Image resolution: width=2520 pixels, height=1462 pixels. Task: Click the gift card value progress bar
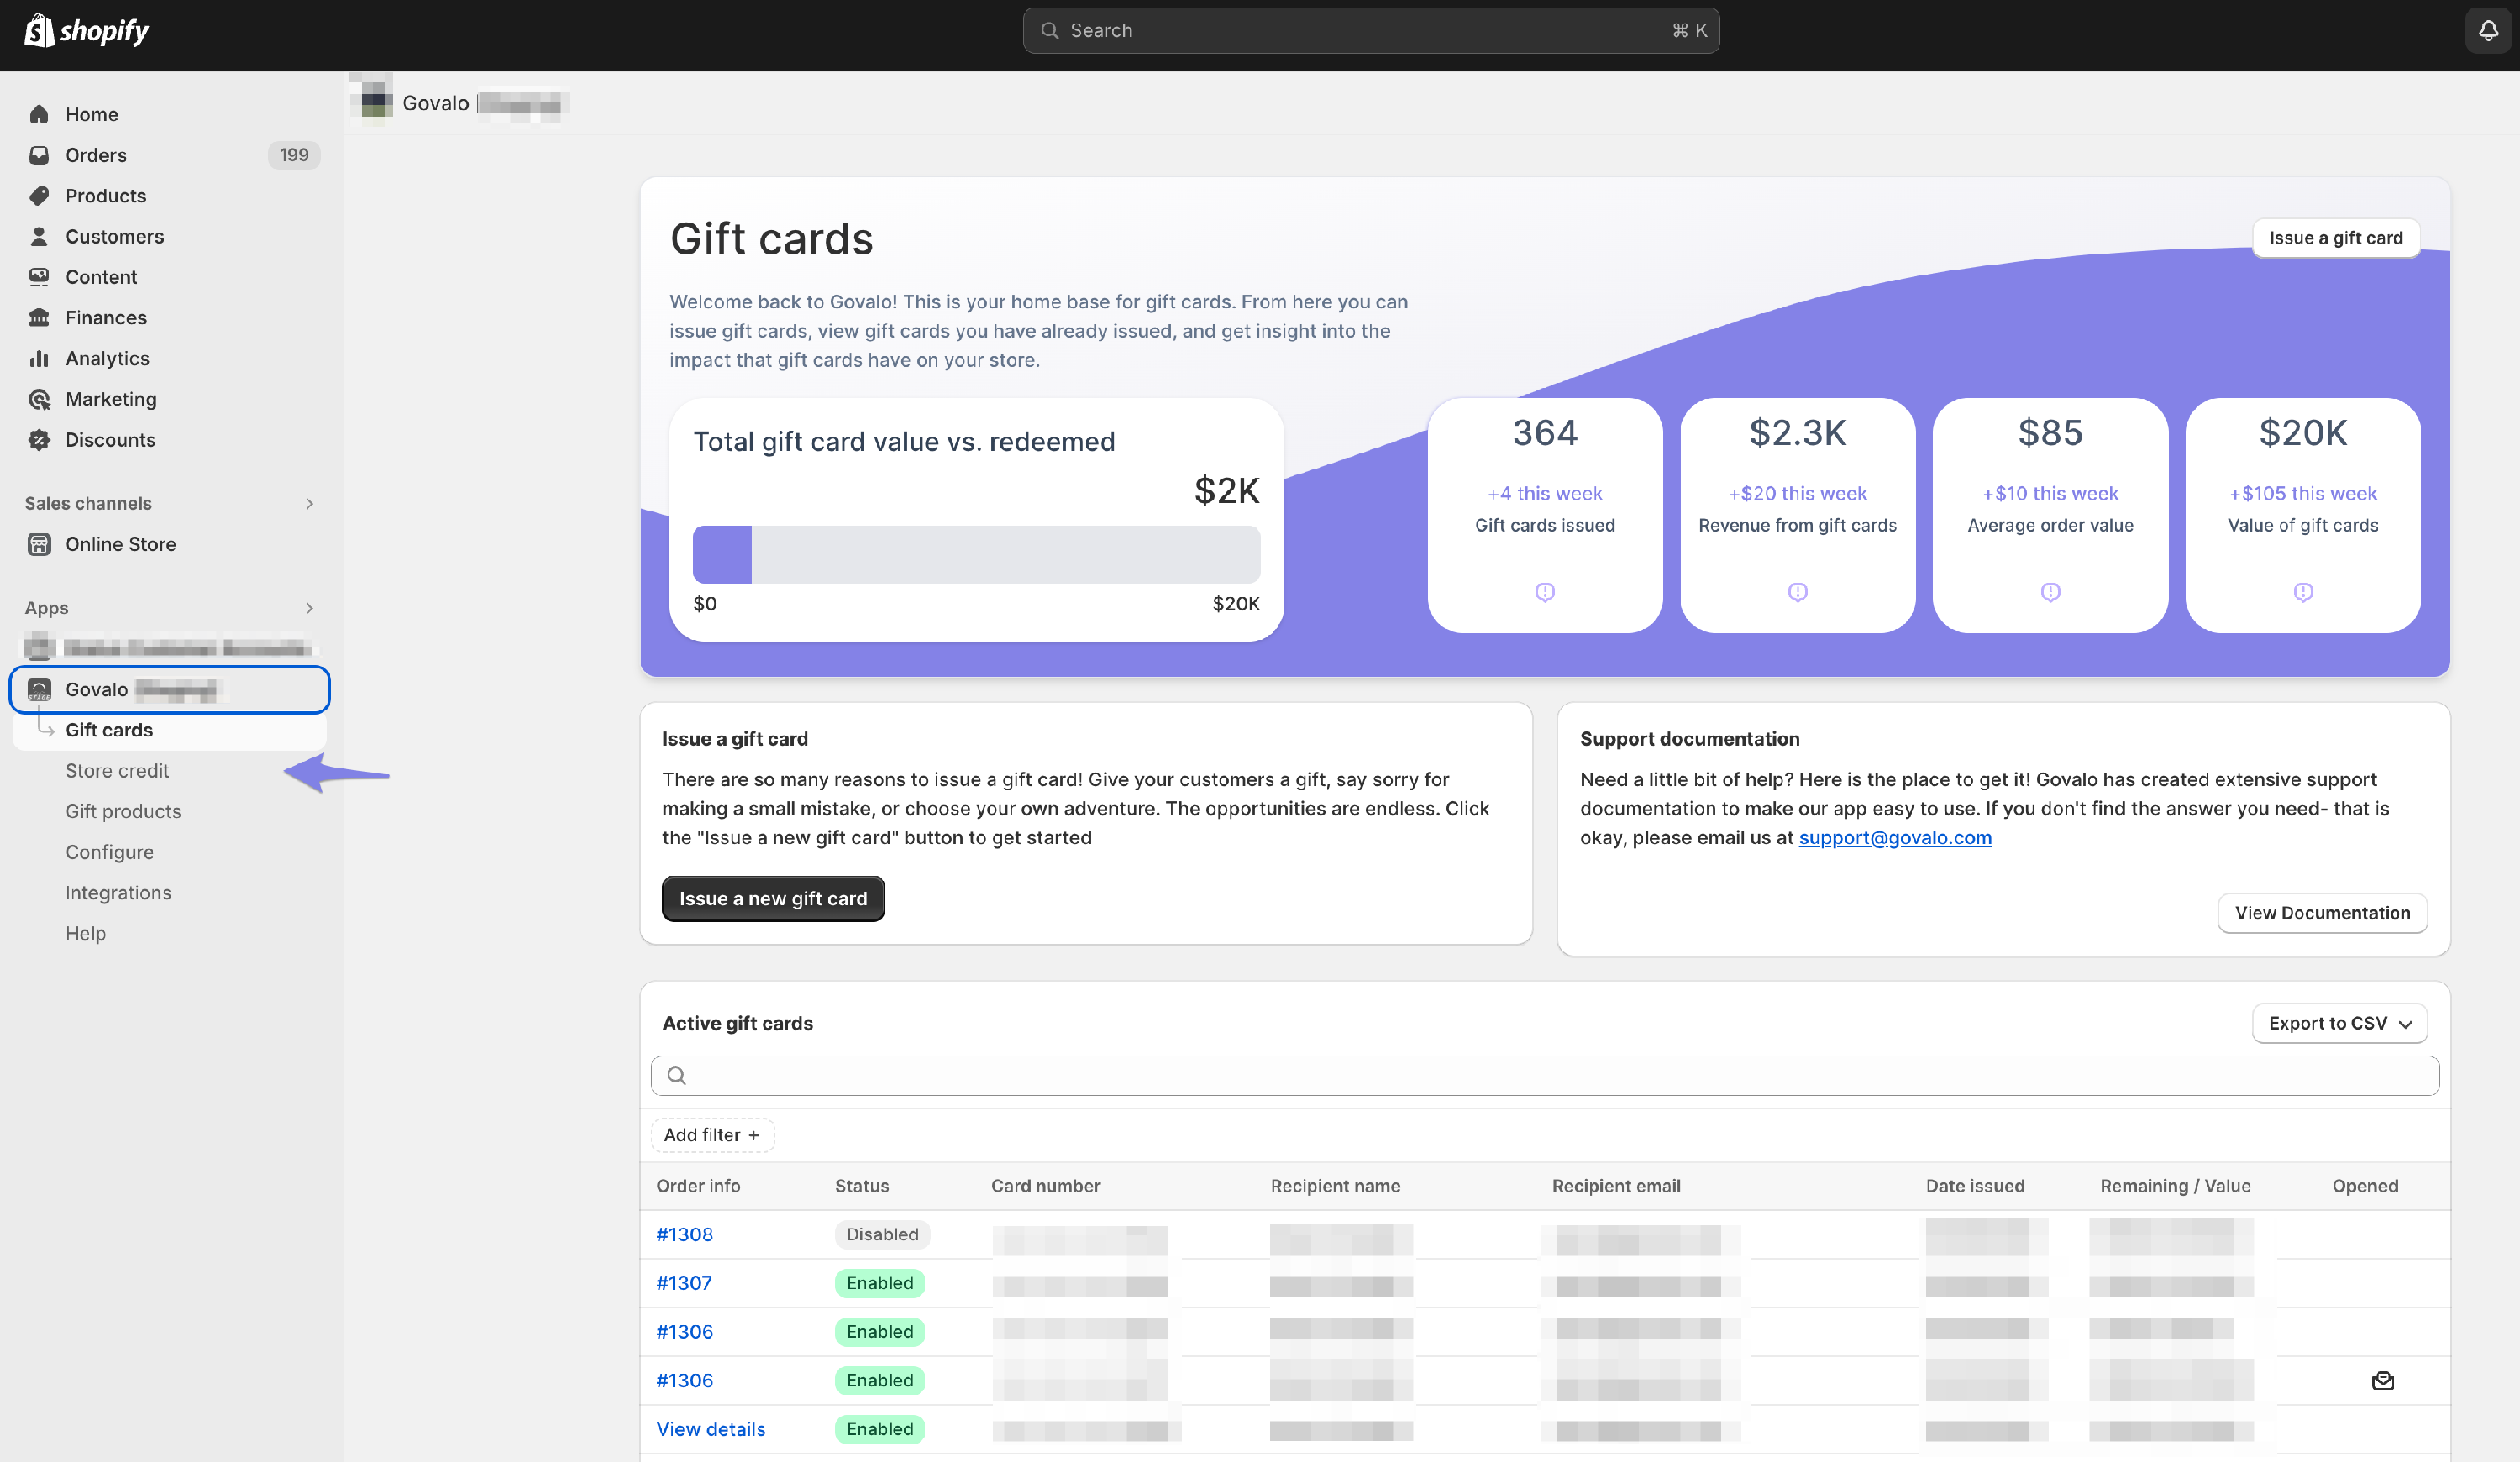pyautogui.click(x=976, y=554)
